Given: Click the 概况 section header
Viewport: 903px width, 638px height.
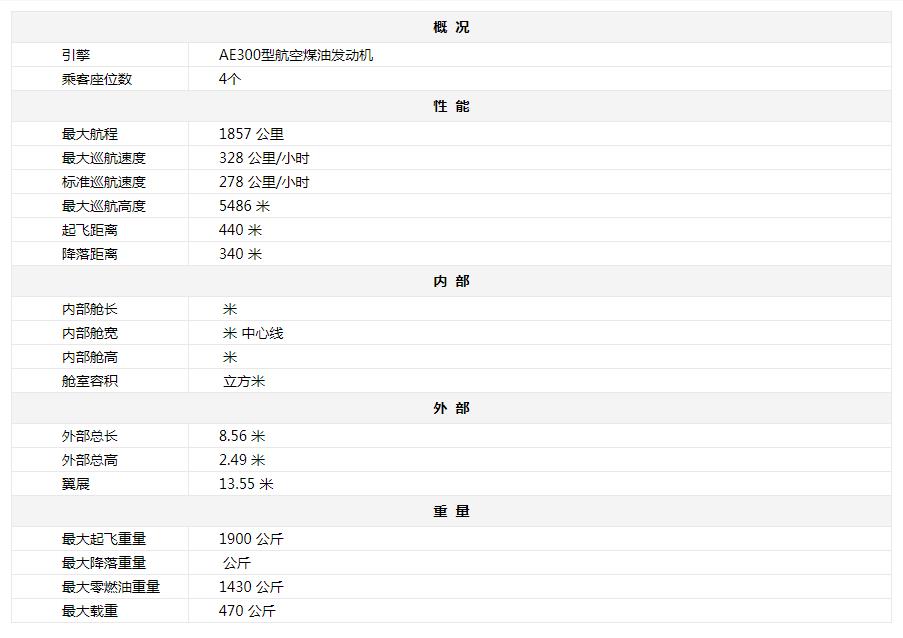Looking at the screenshot, I should [451, 27].
